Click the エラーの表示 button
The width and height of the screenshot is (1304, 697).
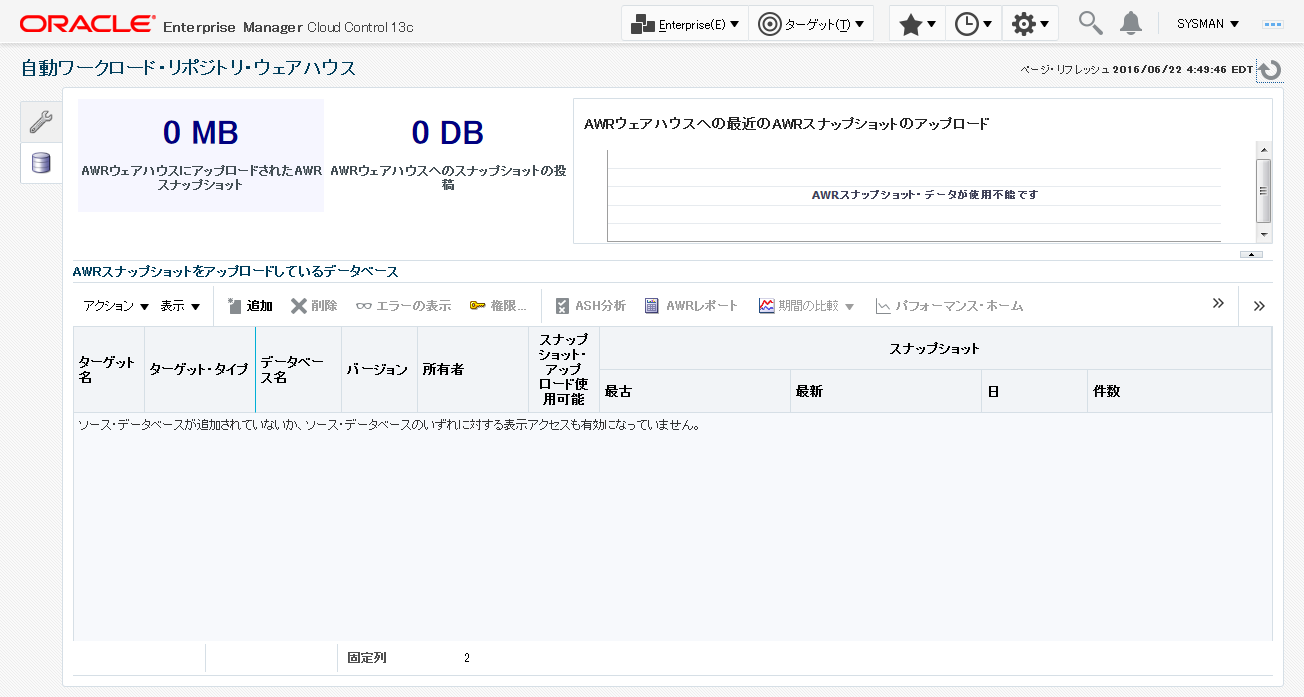(403, 306)
